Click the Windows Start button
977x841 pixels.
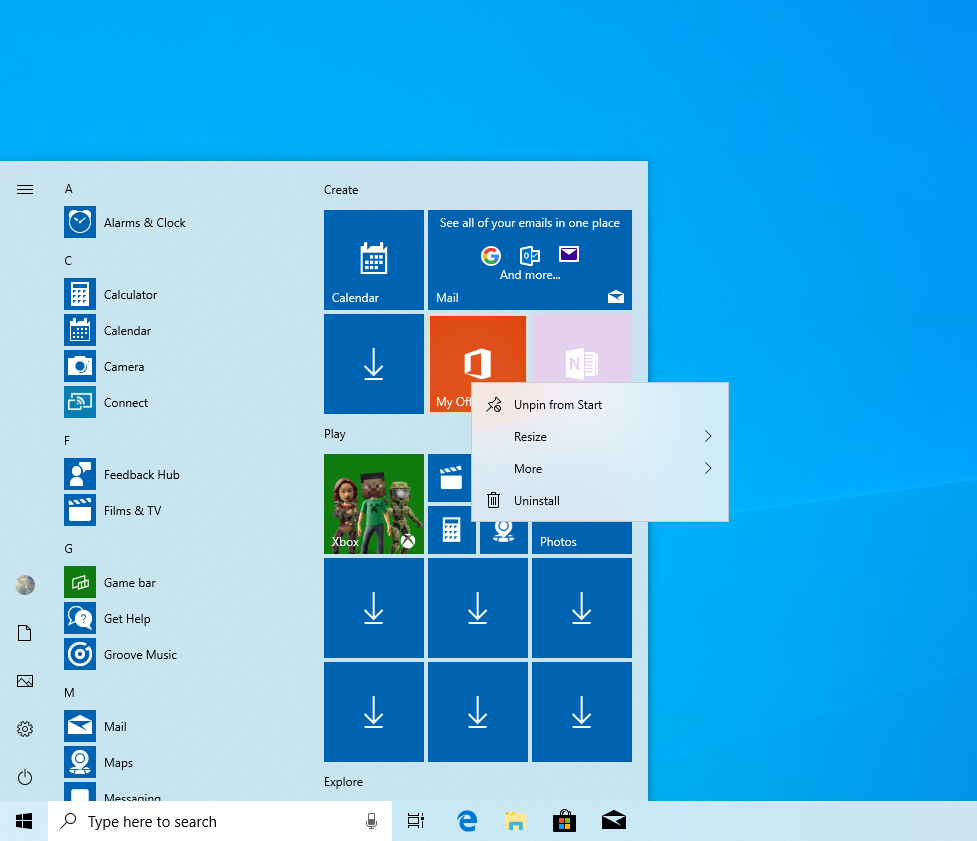tap(24, 821)
